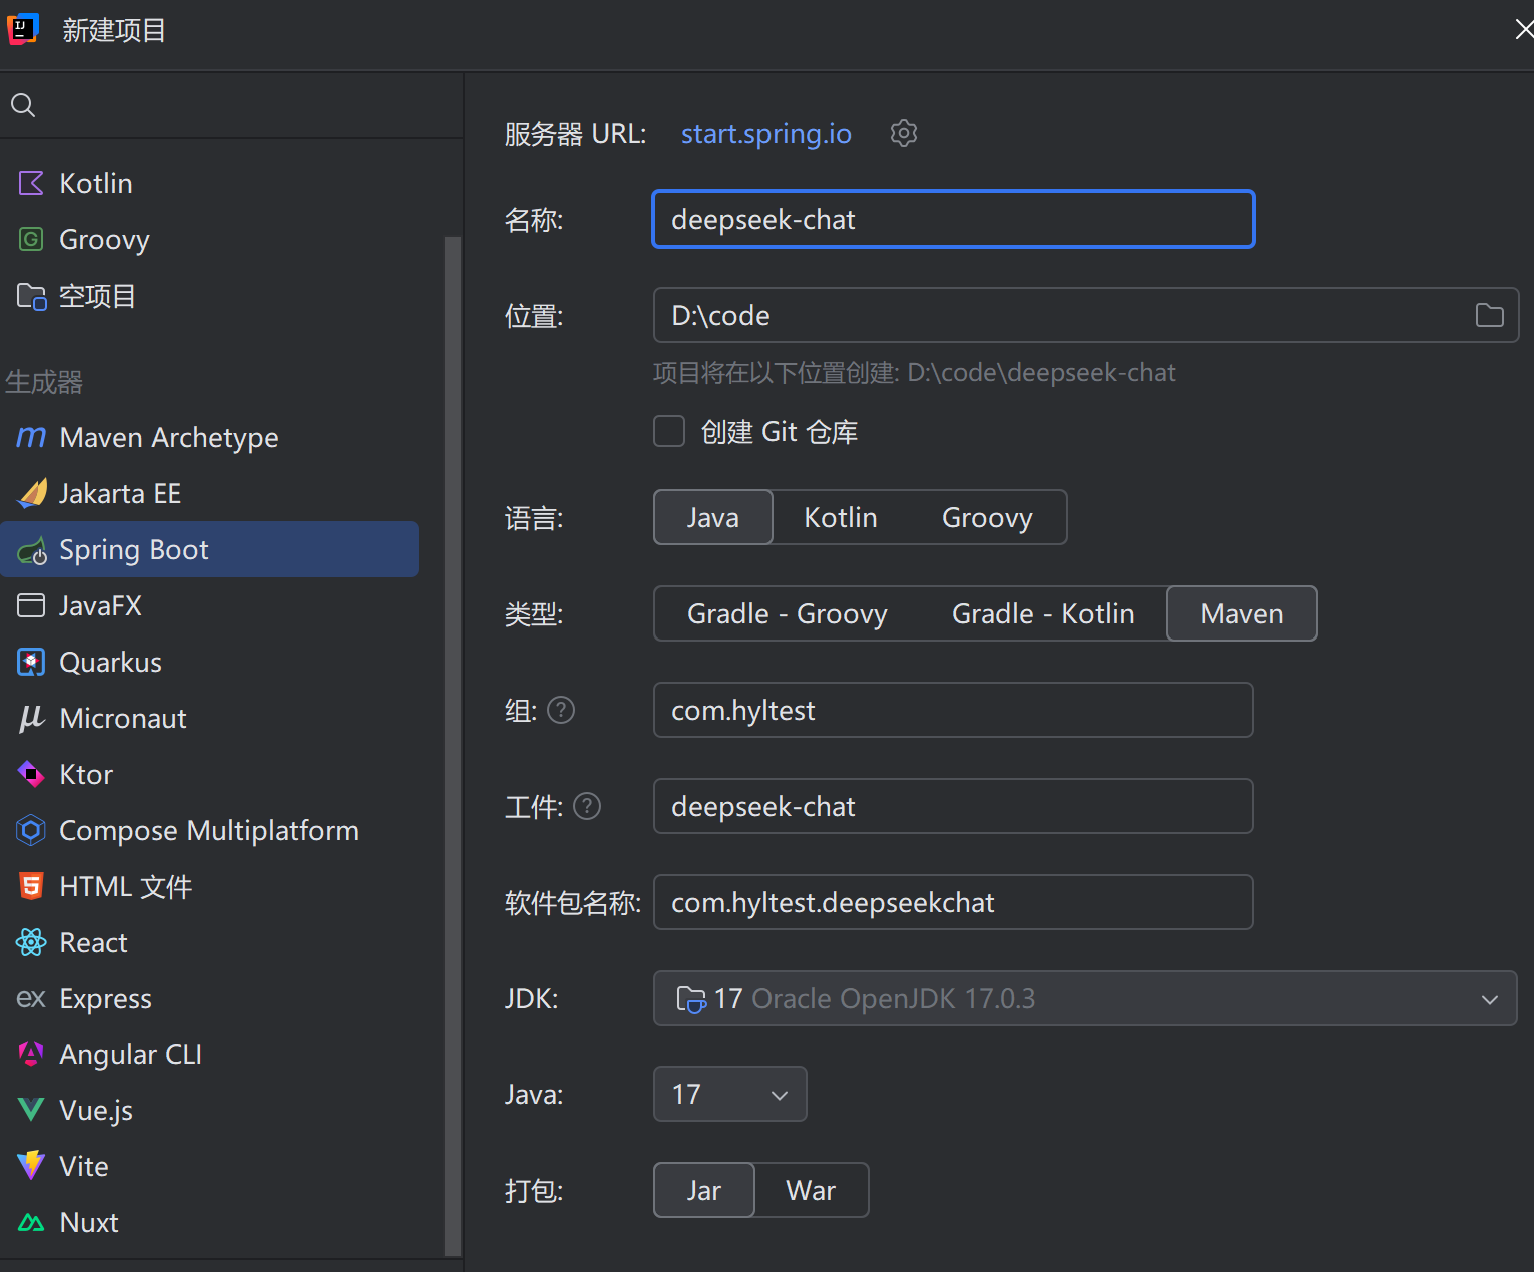Click the 软件包名称 package name field
The width and height of the screenshot is (1534, 1272).
pos(953,902)
